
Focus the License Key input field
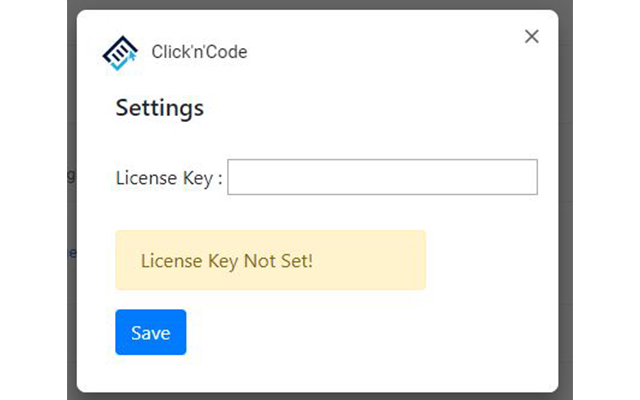(382, 177)
